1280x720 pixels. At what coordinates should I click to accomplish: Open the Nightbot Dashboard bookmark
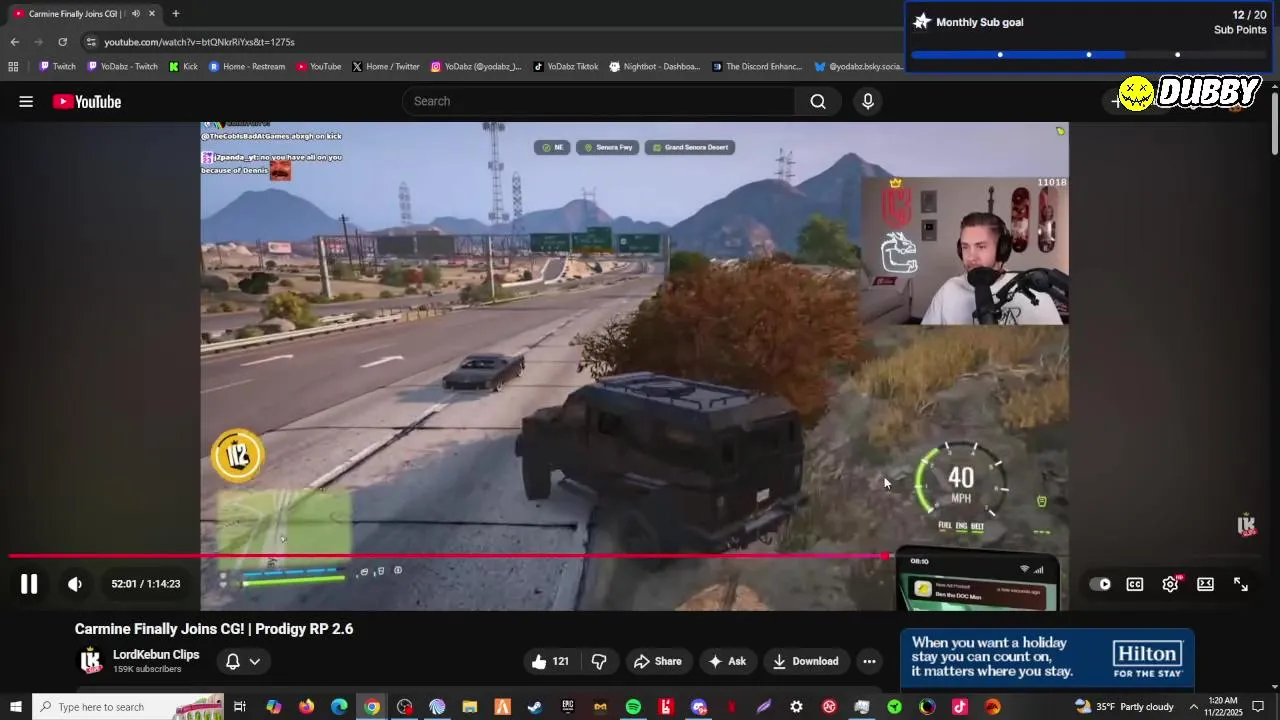[655, 67]
